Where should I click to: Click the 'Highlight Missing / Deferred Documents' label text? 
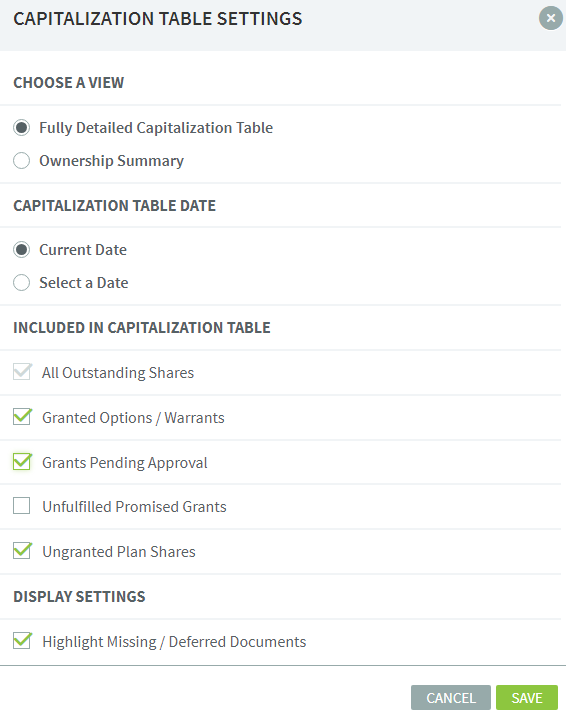(x=174, y=641)
